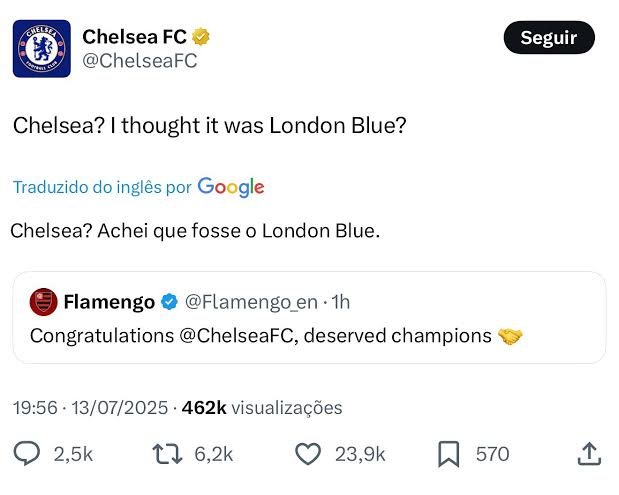Image resolution: width=619 pixels, height=495 pixels.
Task: Open the @ChelseaFC handle link
Action: point(140,61)
